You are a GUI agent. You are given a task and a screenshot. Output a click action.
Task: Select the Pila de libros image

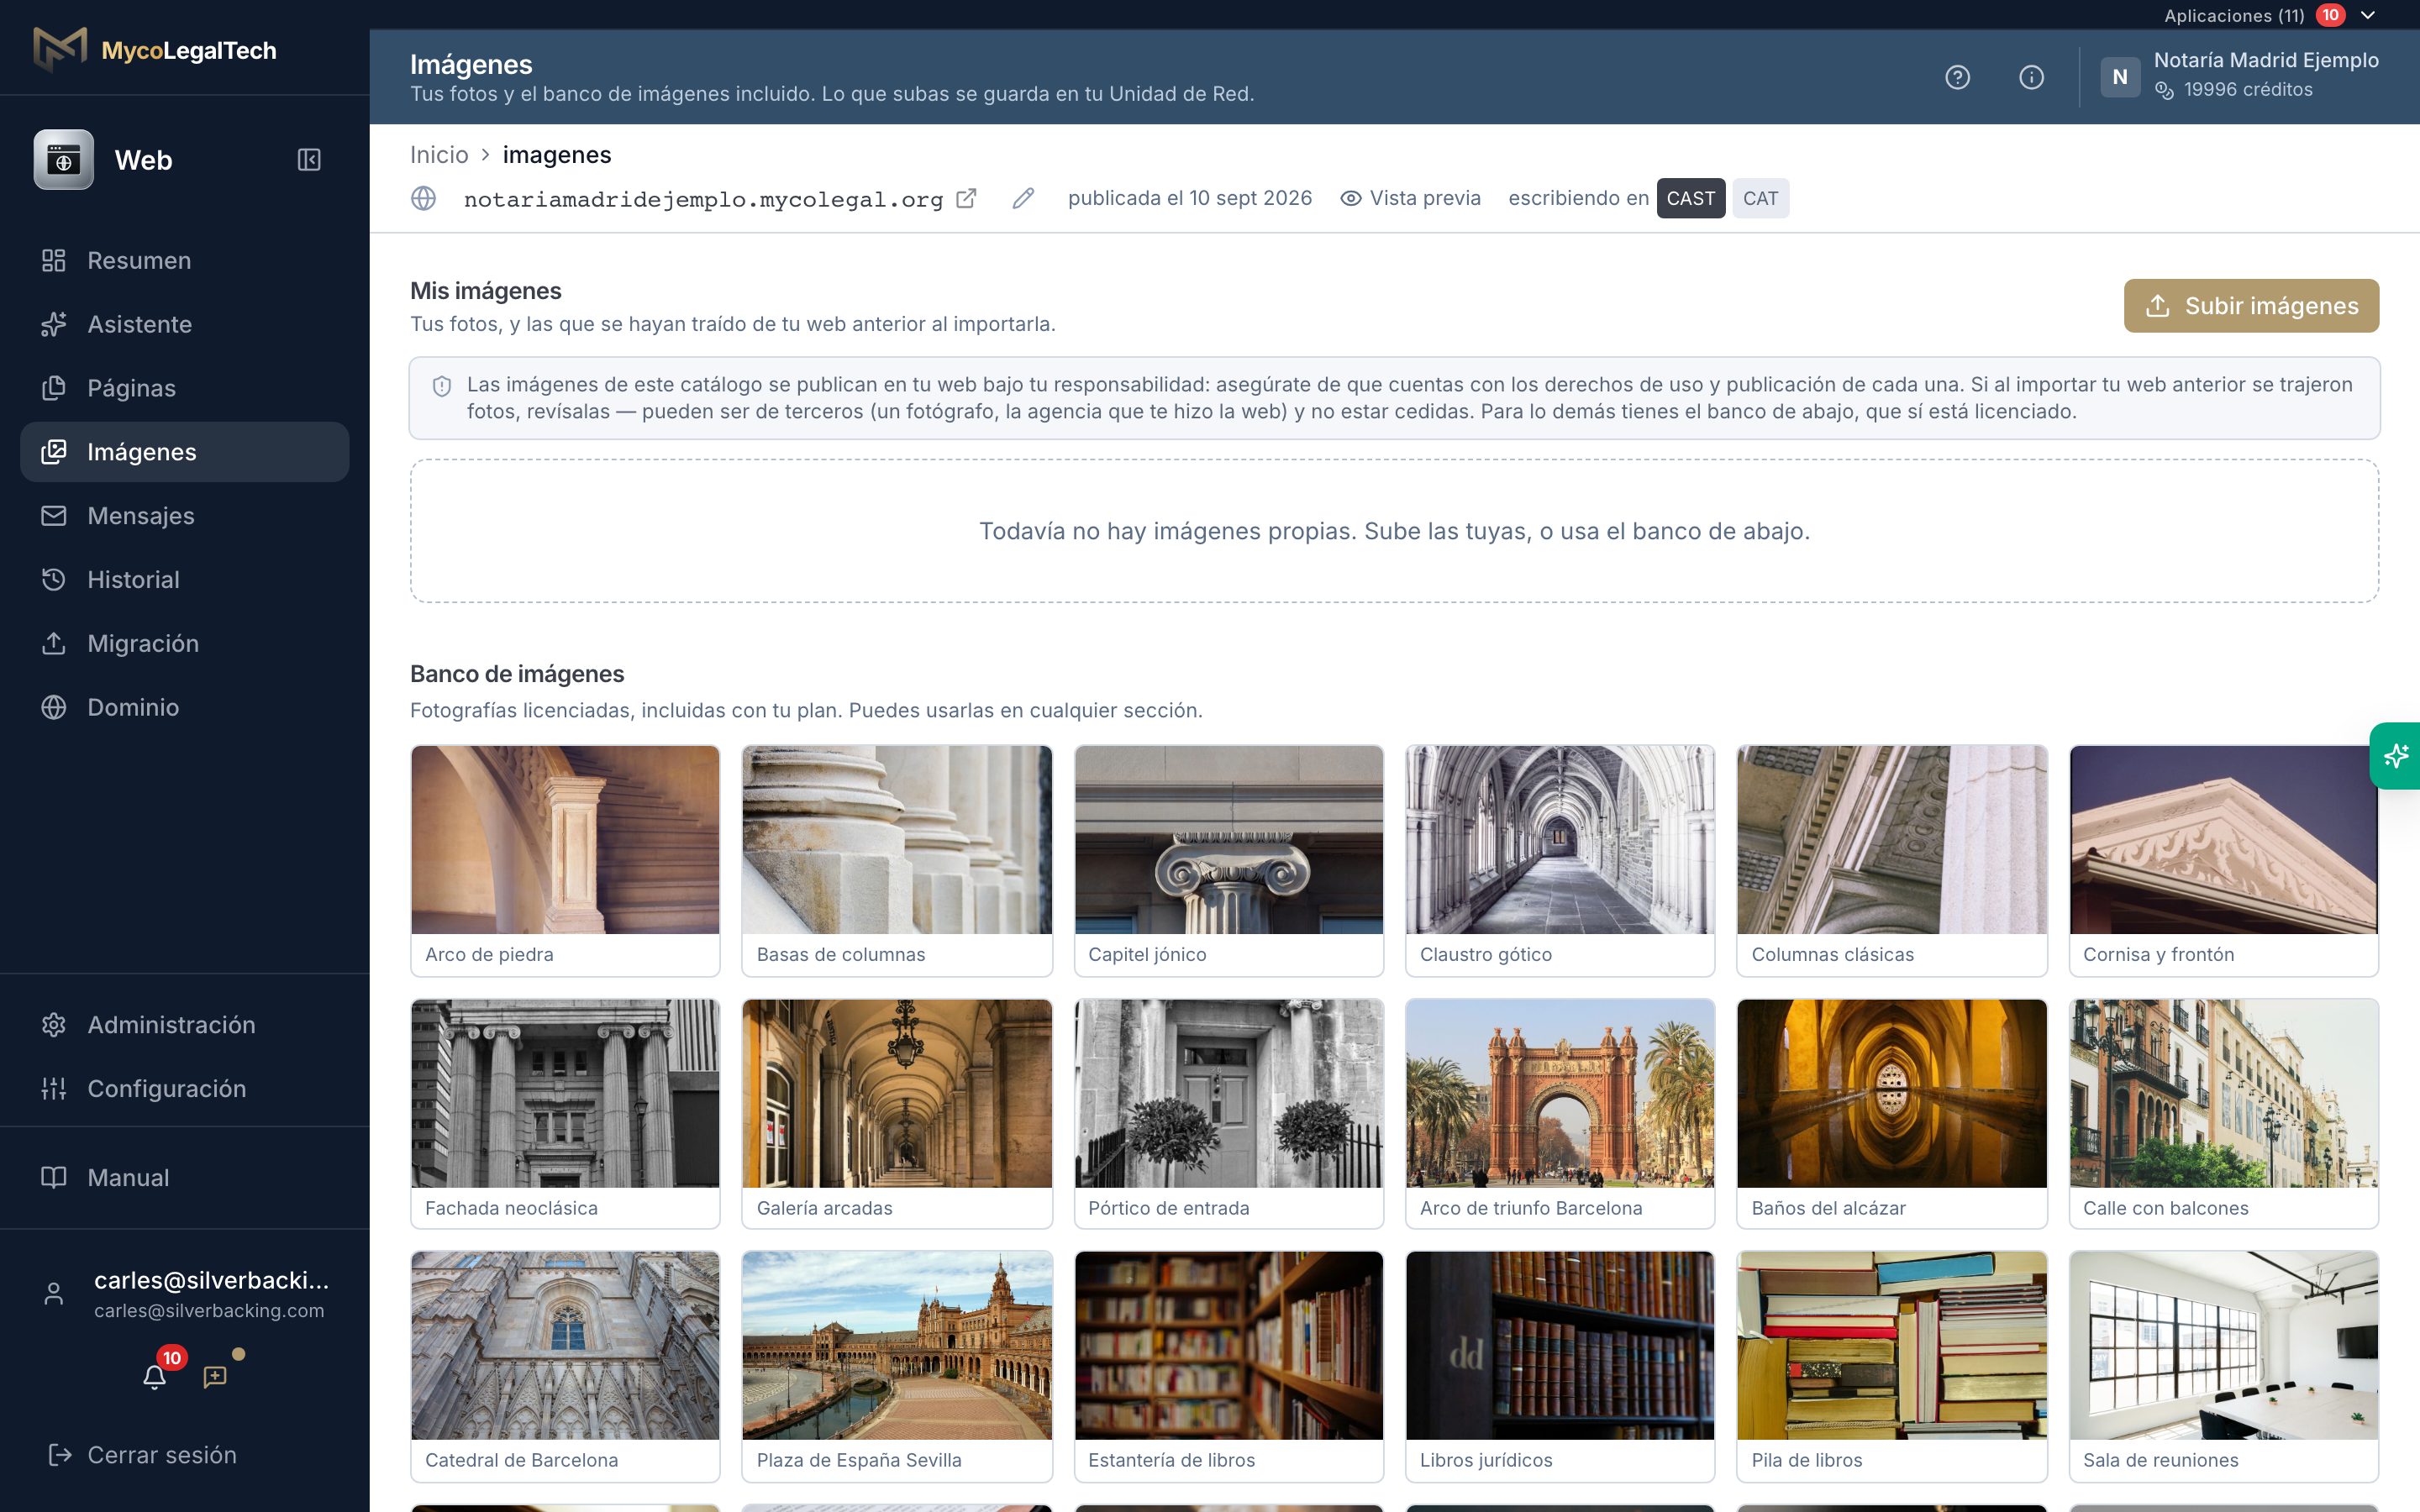(x=1892, y=1367)
